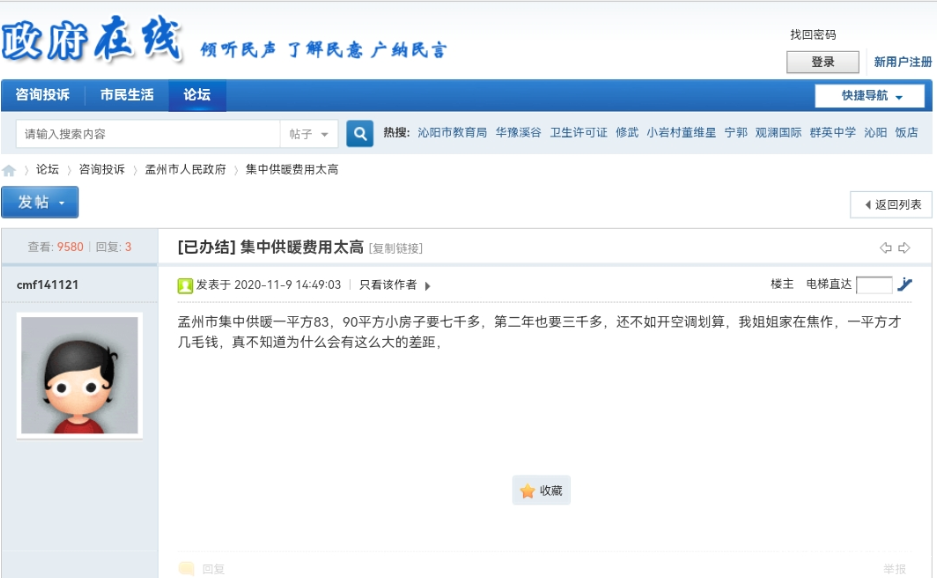Click the elevator jump wrench icon
This screenshot has height=578, width=937.
pyautogui.click(x=905, y=285)
